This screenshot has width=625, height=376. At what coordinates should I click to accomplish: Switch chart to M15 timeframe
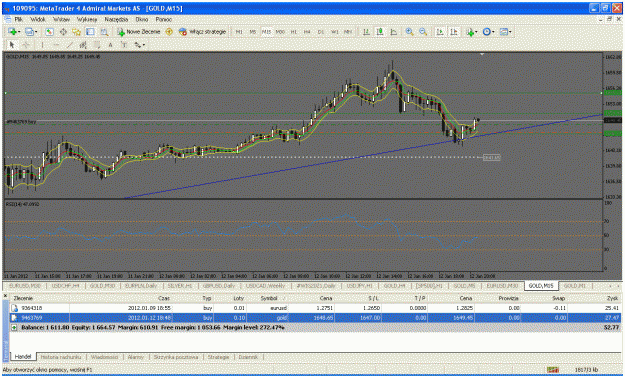(x=266, y=32)
